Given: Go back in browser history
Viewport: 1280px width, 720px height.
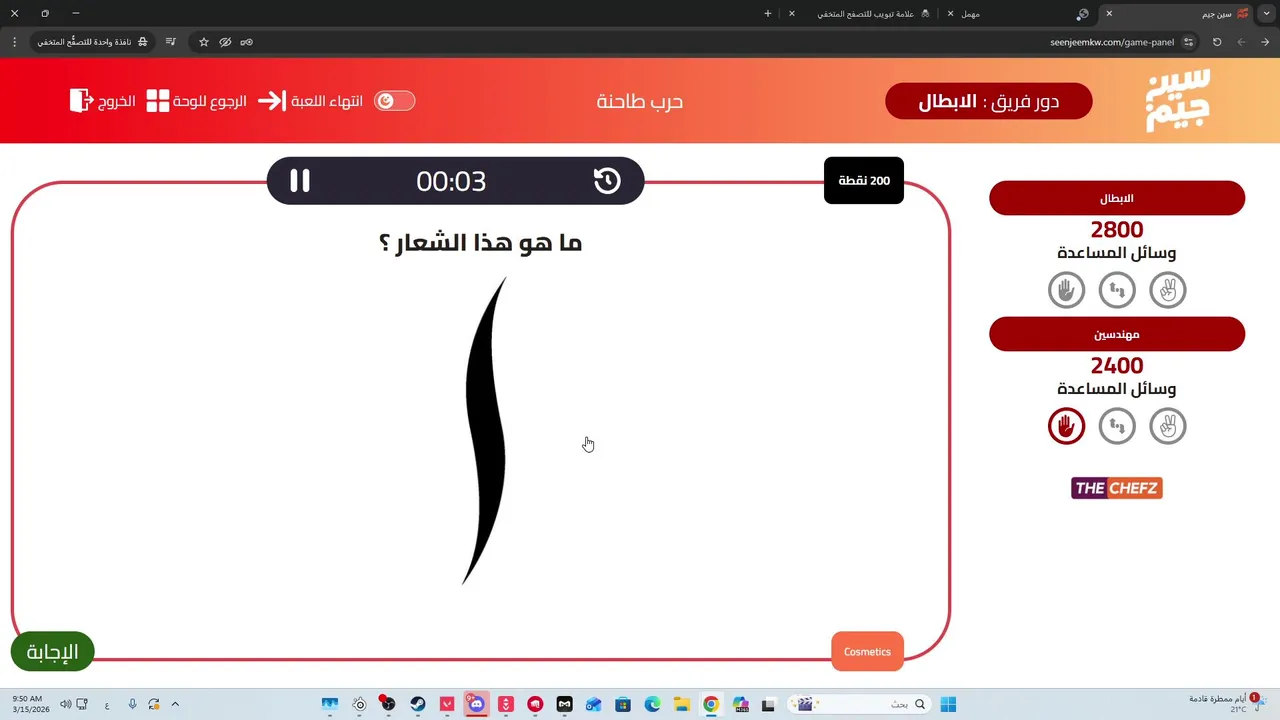Looking at the screenshot, I should (x=1265, y=42).
